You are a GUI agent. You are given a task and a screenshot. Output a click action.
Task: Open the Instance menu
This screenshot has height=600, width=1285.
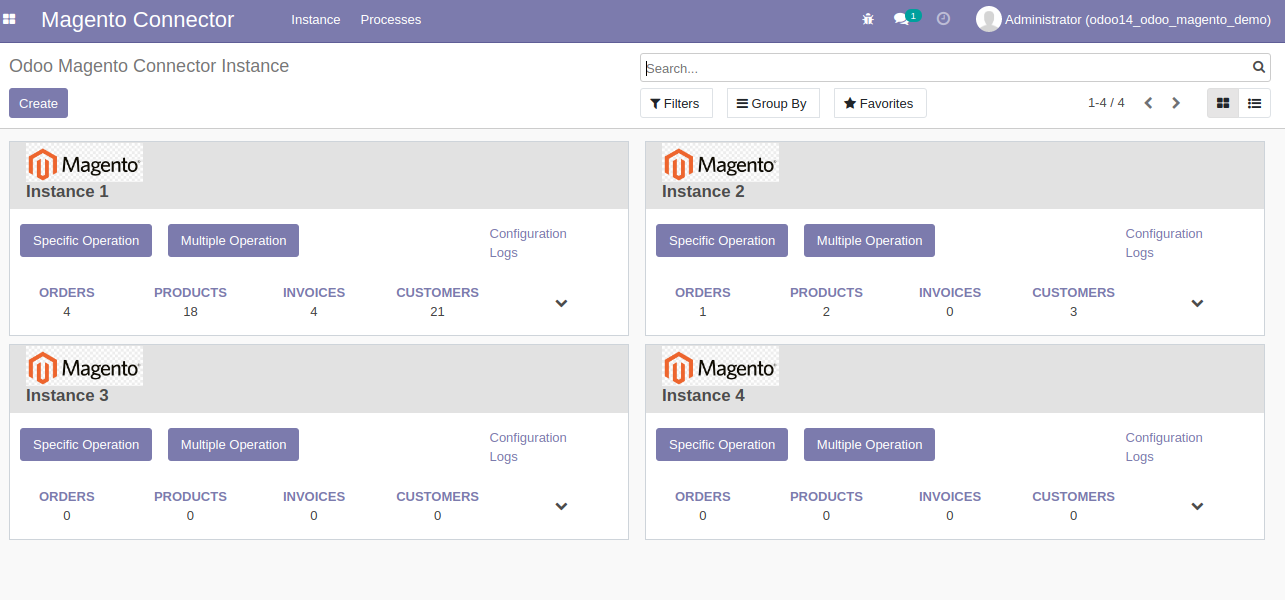tap(315, 20)
